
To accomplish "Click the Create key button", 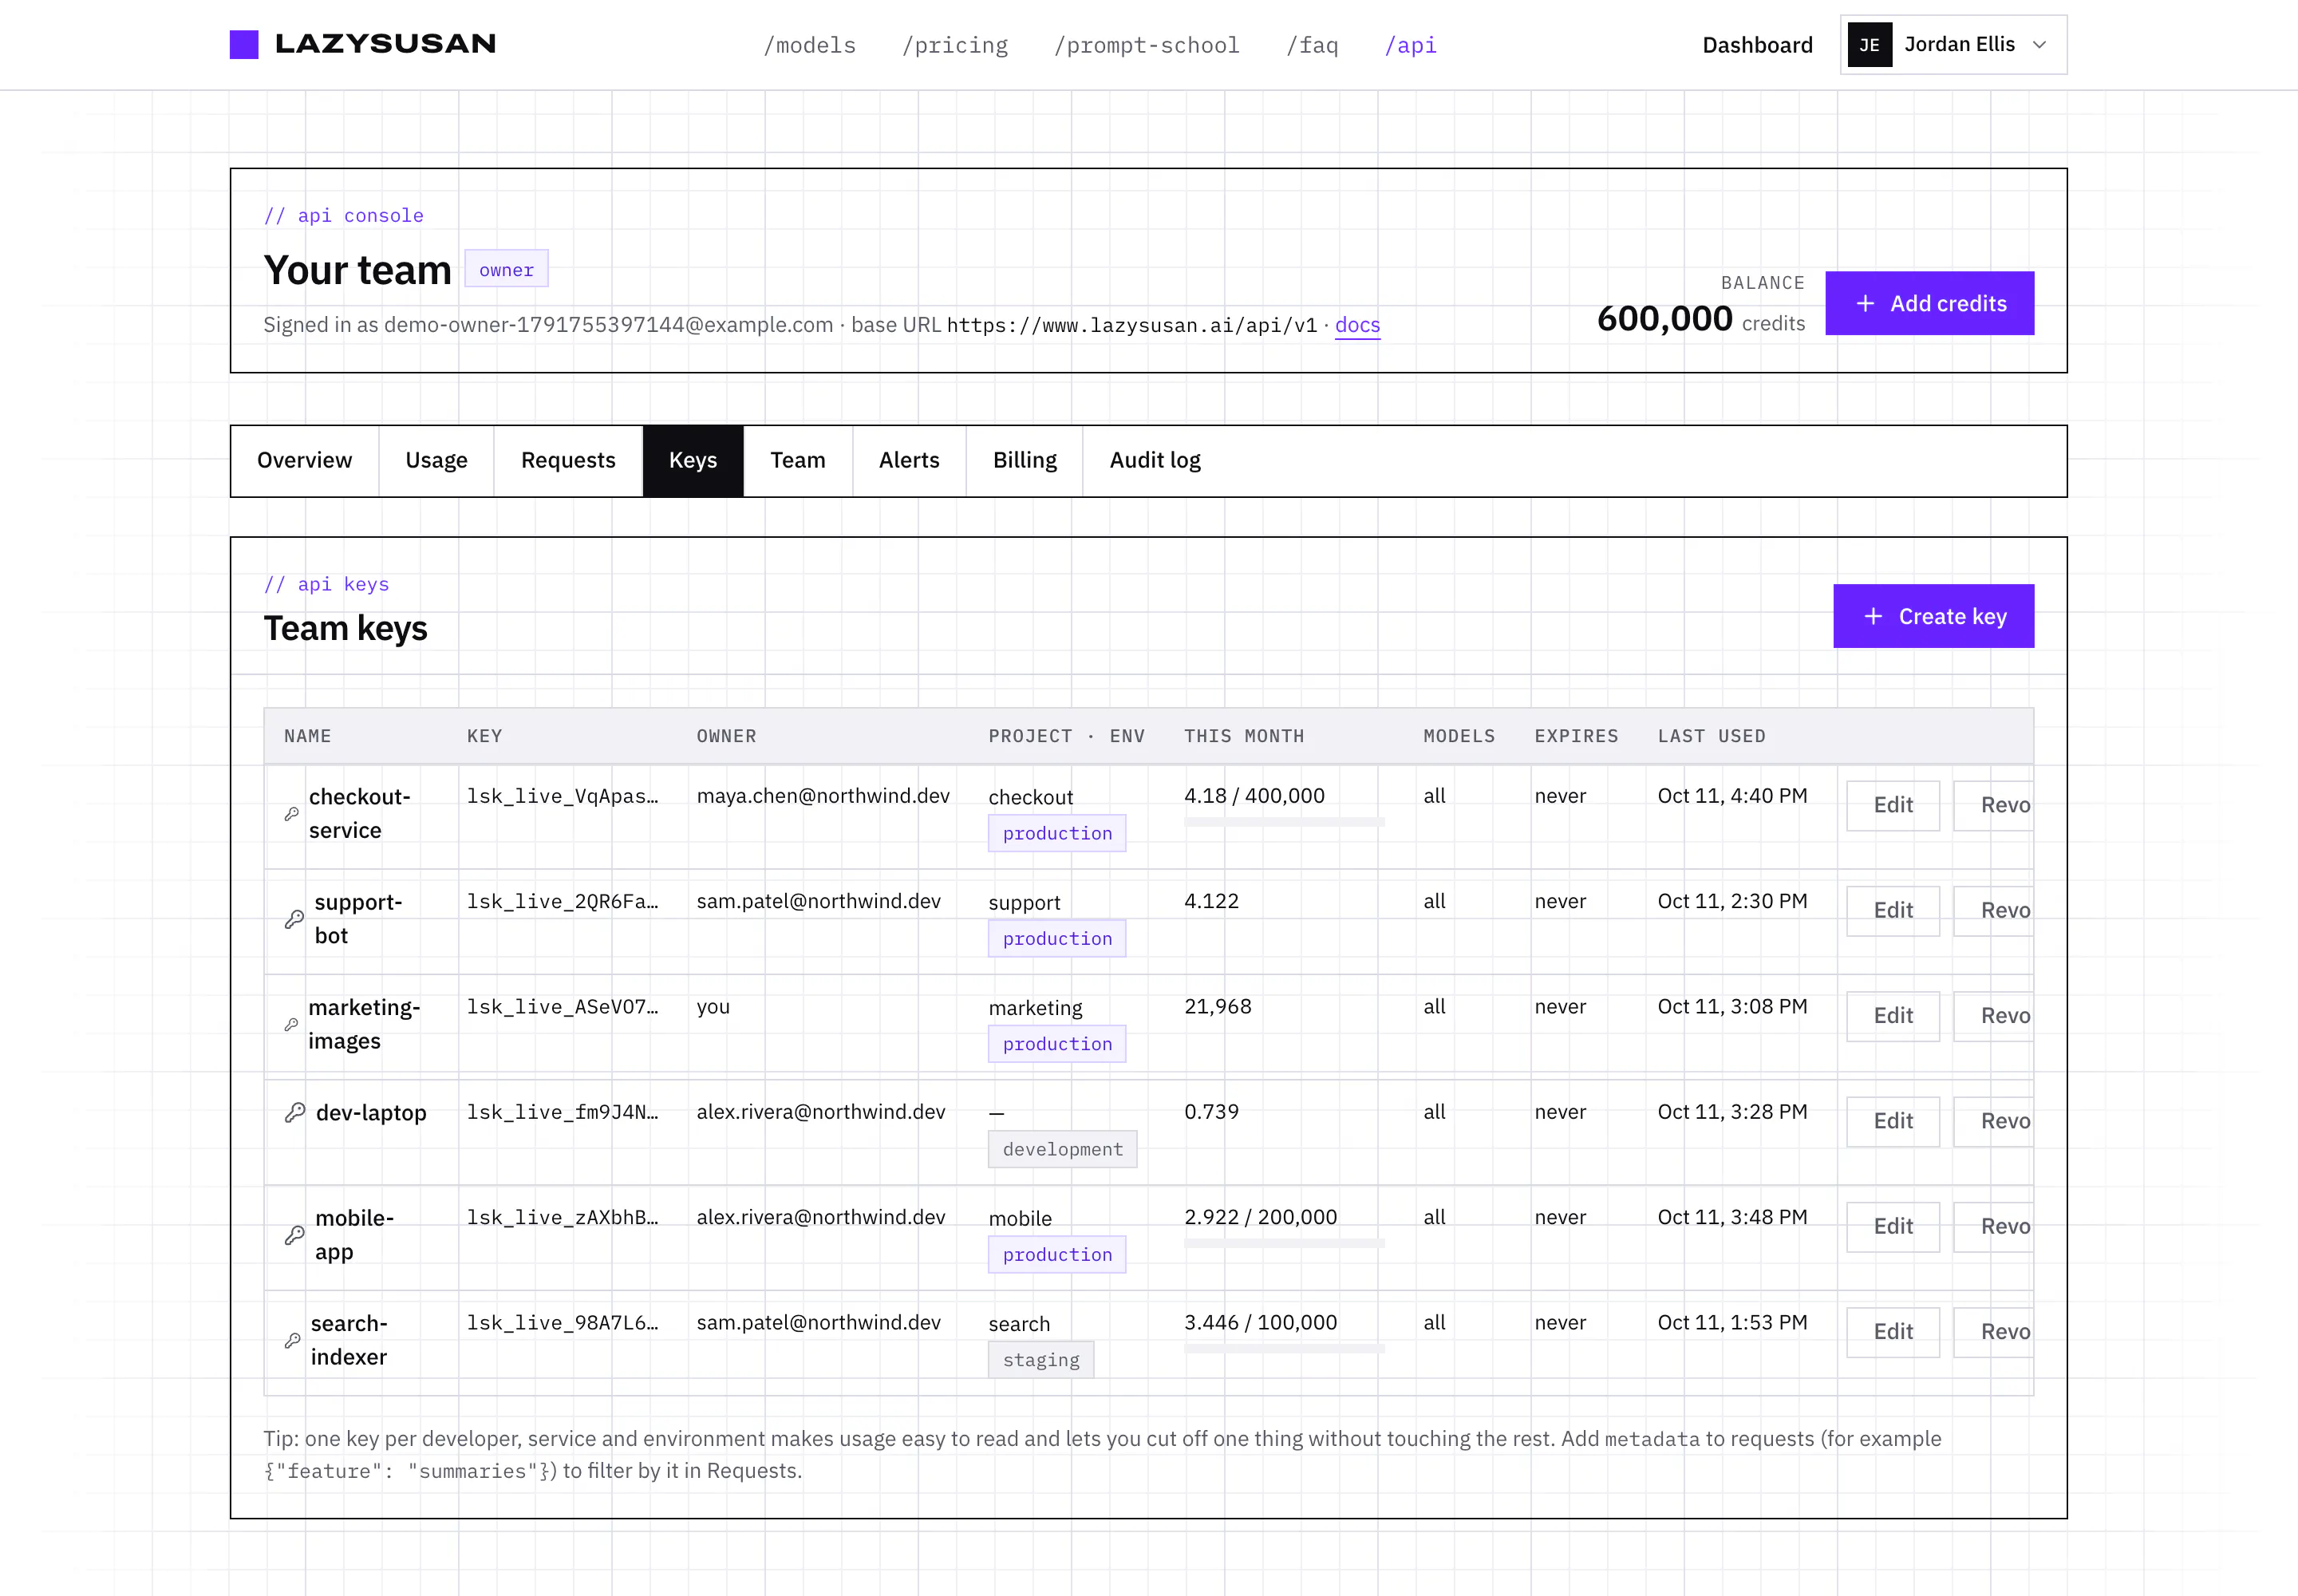I will point(1933,616).
